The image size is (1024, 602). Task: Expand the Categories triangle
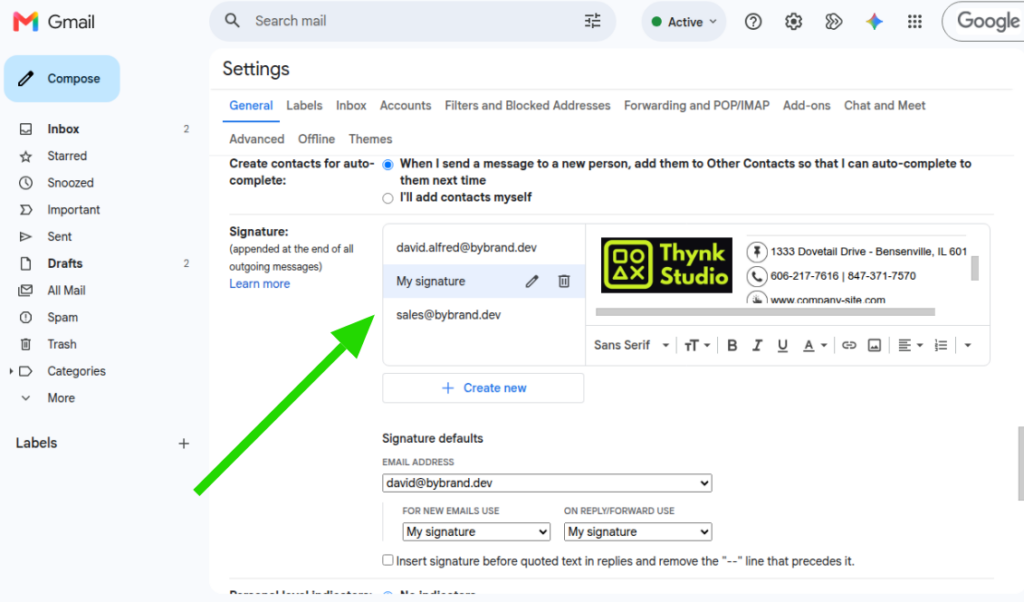pyautogui.click(x=11, y=371)
